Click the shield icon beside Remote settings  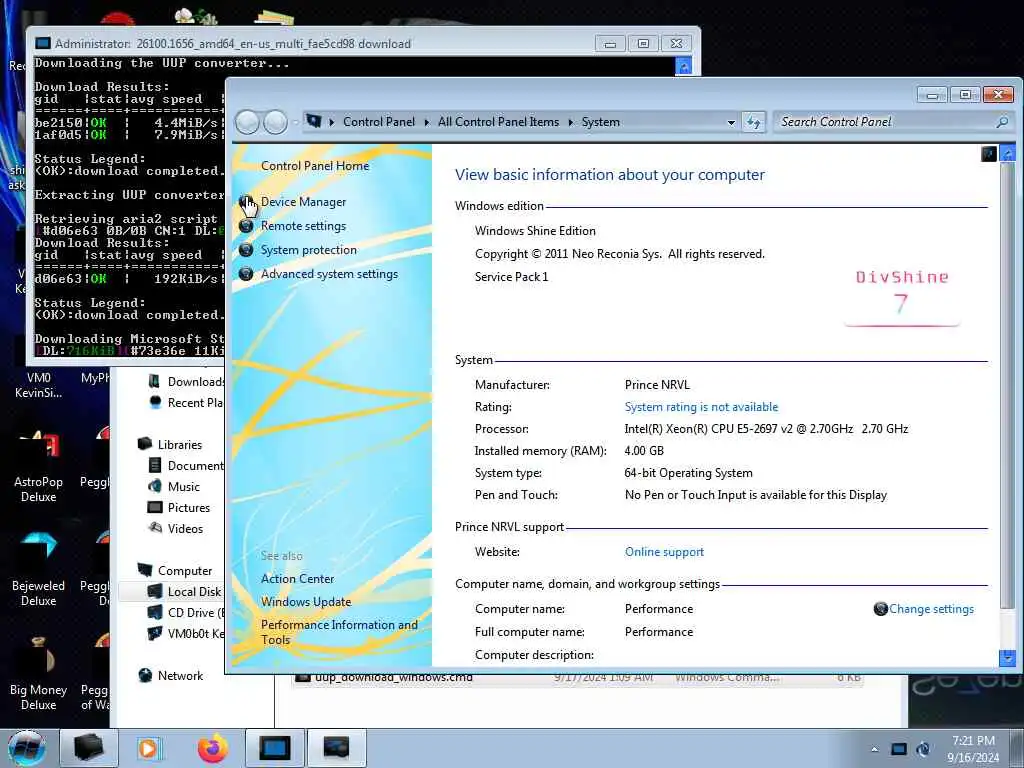[x=246, y=226]
